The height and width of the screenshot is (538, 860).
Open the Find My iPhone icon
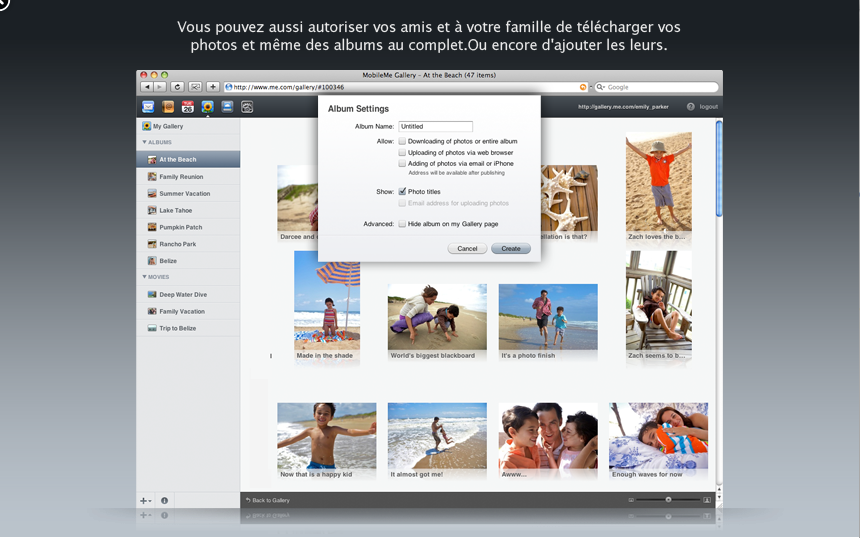[247, 107]
